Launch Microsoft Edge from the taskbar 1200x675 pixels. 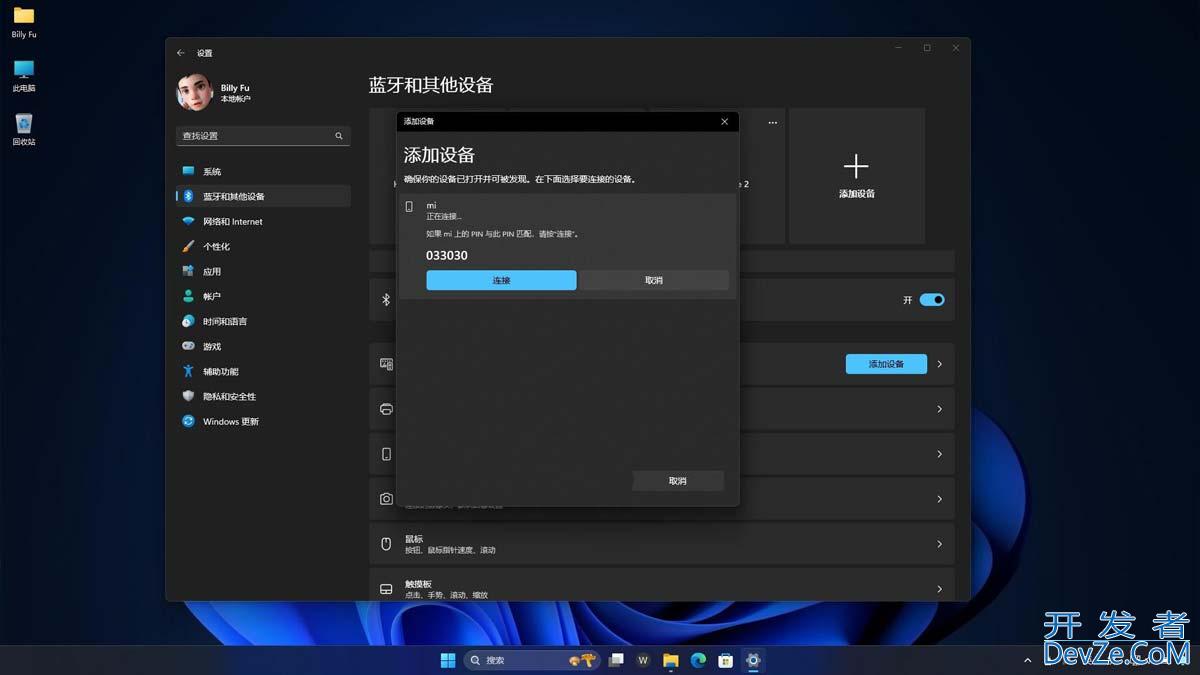698,660
